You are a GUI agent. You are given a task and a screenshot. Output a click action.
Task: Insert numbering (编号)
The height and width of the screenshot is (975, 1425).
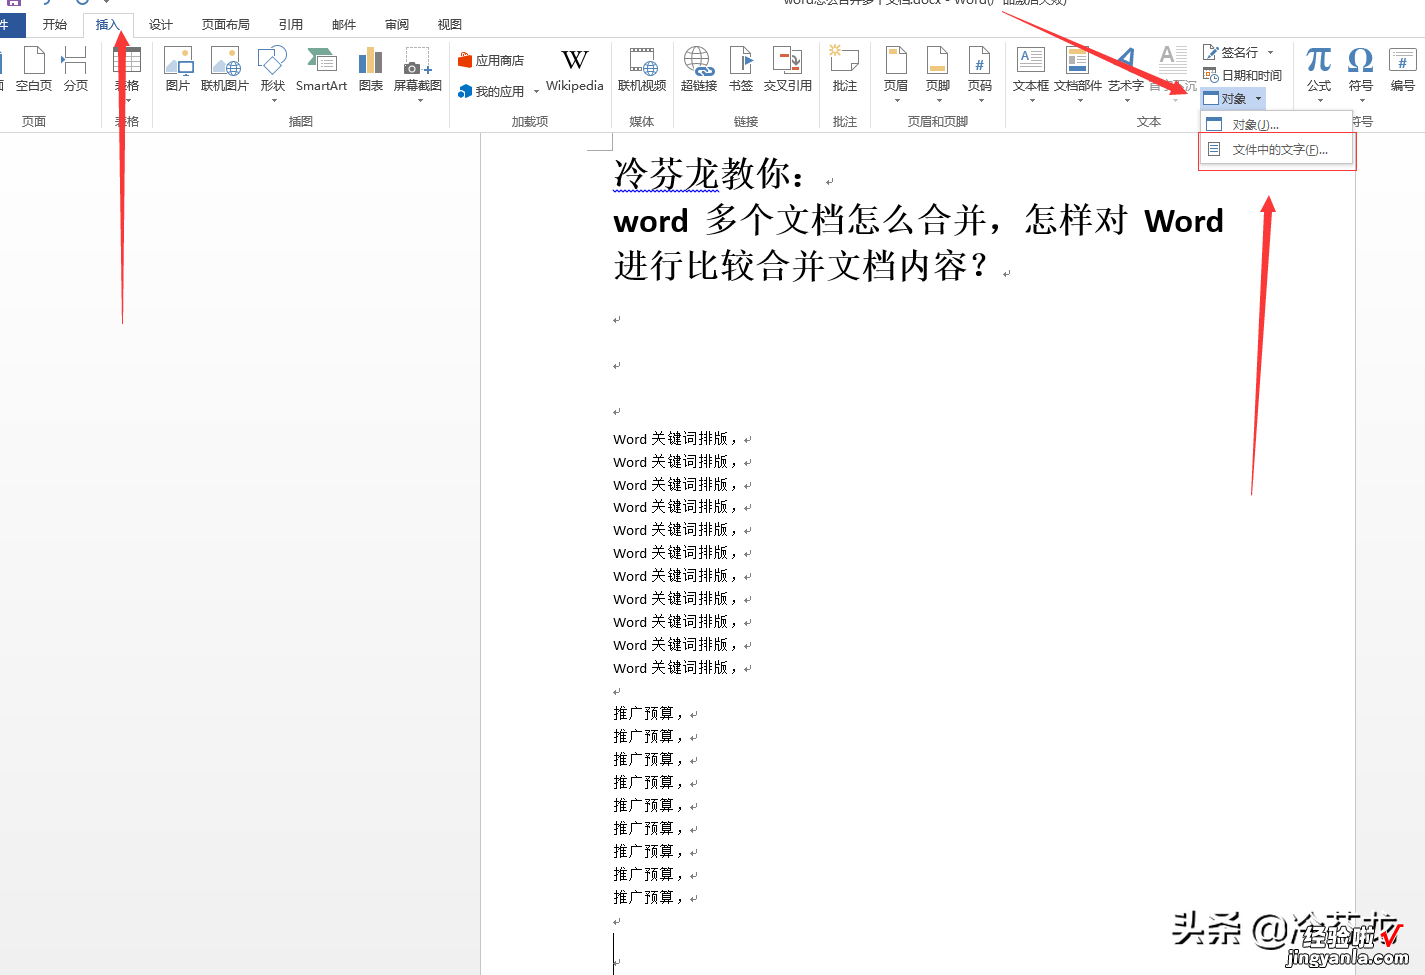(x=1403, y=69)
